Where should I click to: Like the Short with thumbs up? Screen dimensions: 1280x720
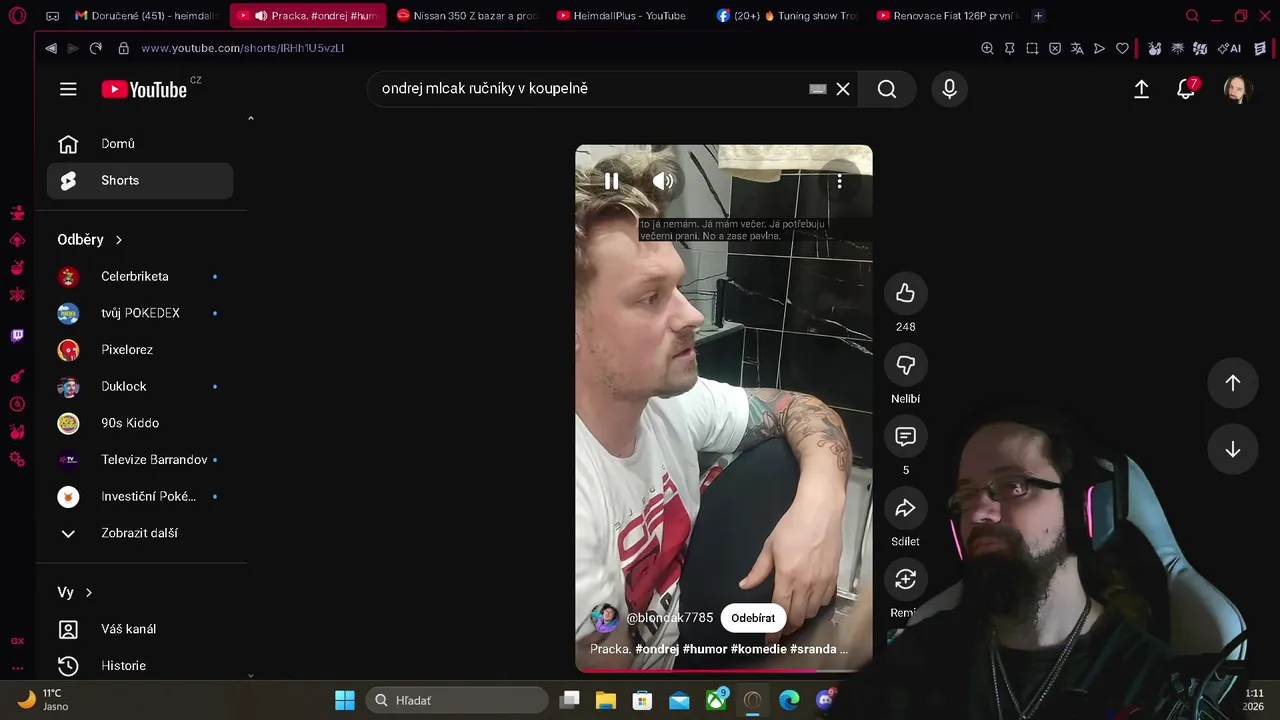pyautogui.click(x=905, y=293)
